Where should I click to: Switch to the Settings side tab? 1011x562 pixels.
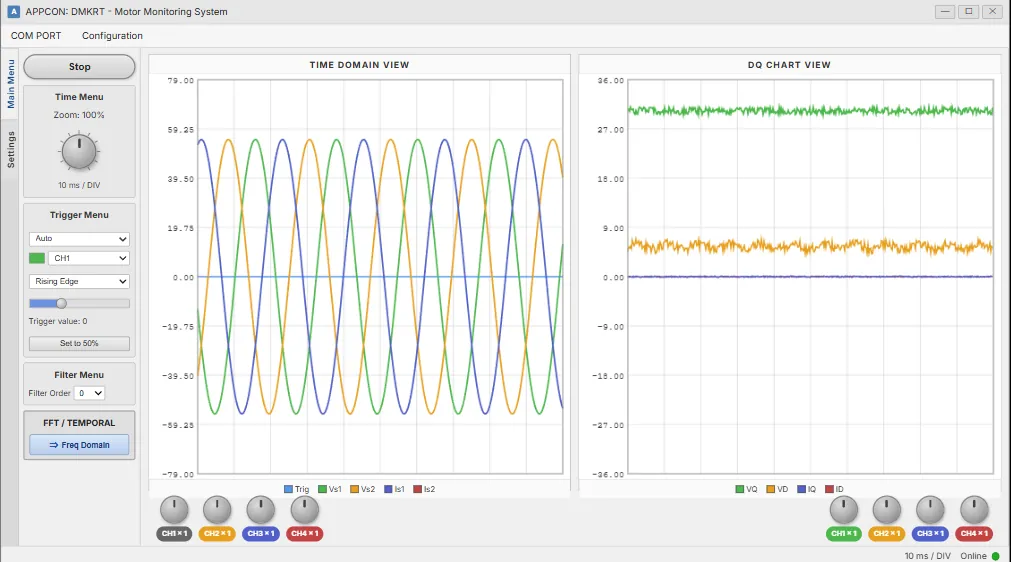tap(10, 150)
